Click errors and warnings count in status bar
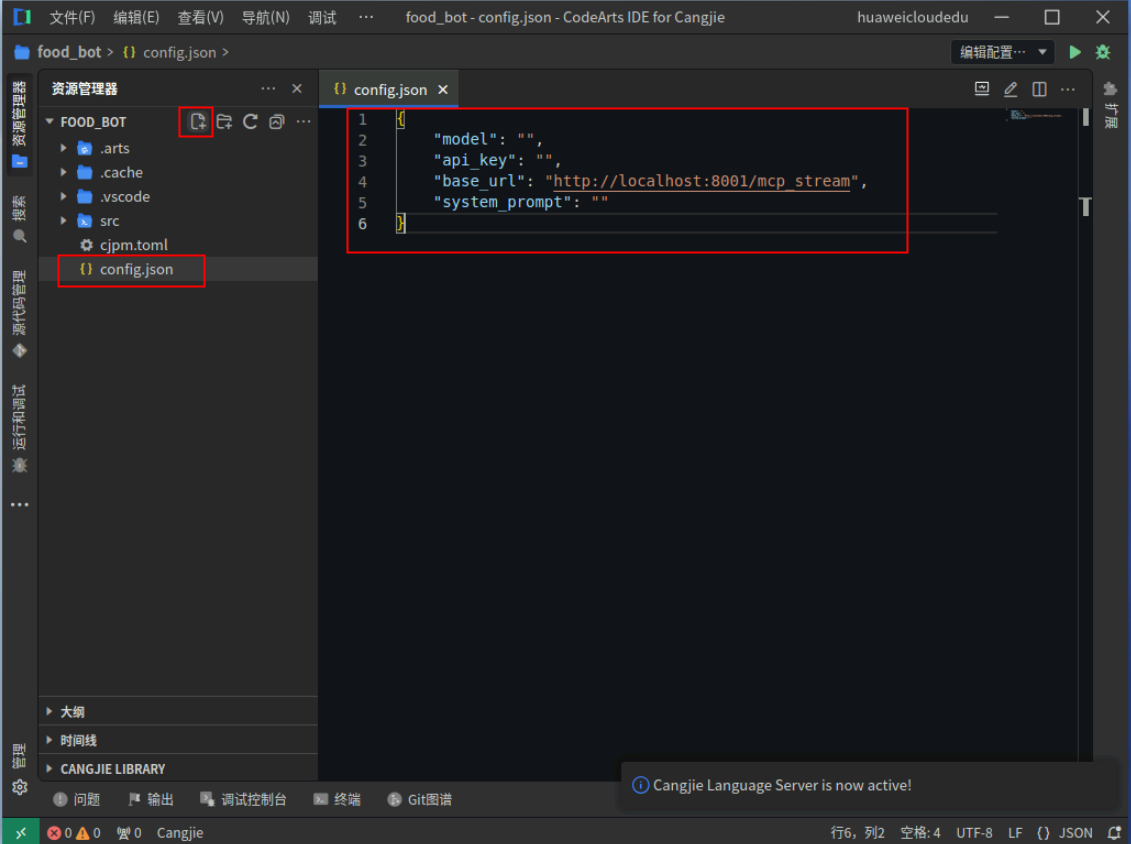This screenshot has height=844, width=1131. click(74, 832)
